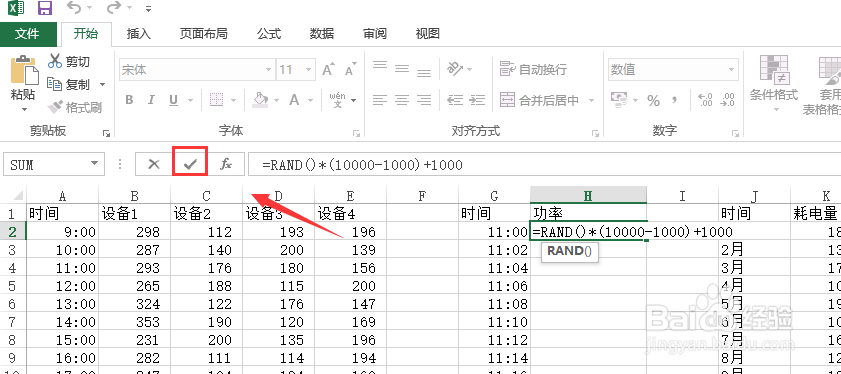841x374 pixels.
Task: Click the 格式刷 format painter
Action: [75, 107]
